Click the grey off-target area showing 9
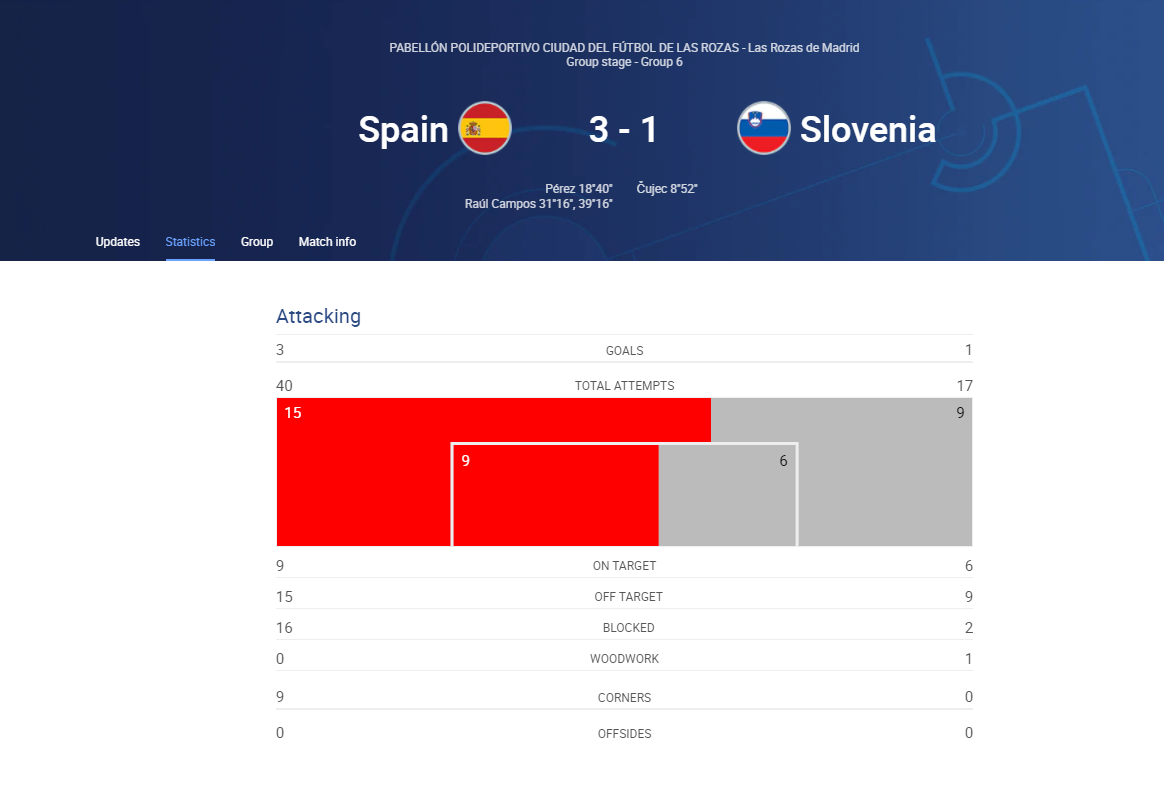Viewport: 1164px width, 794px height. point(883,472)
